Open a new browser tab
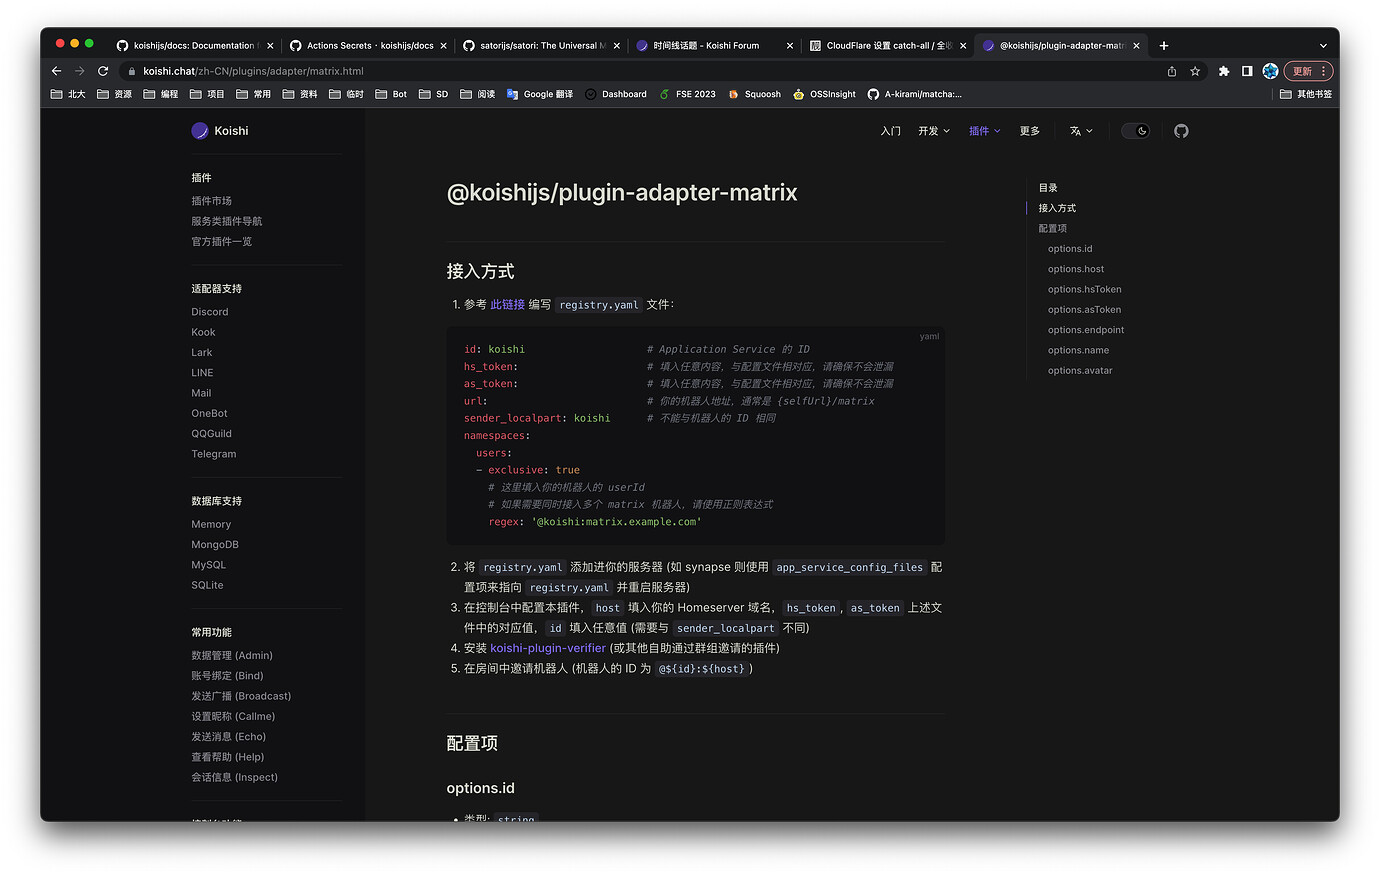 coord(1164,45)
